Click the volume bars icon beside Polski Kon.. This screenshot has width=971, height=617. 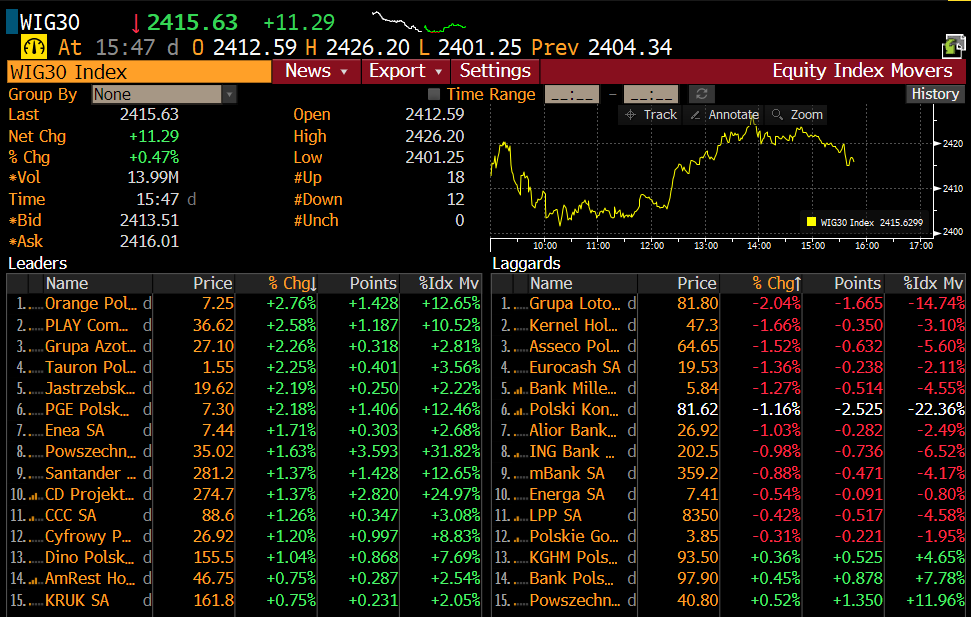tap(519, 411)
